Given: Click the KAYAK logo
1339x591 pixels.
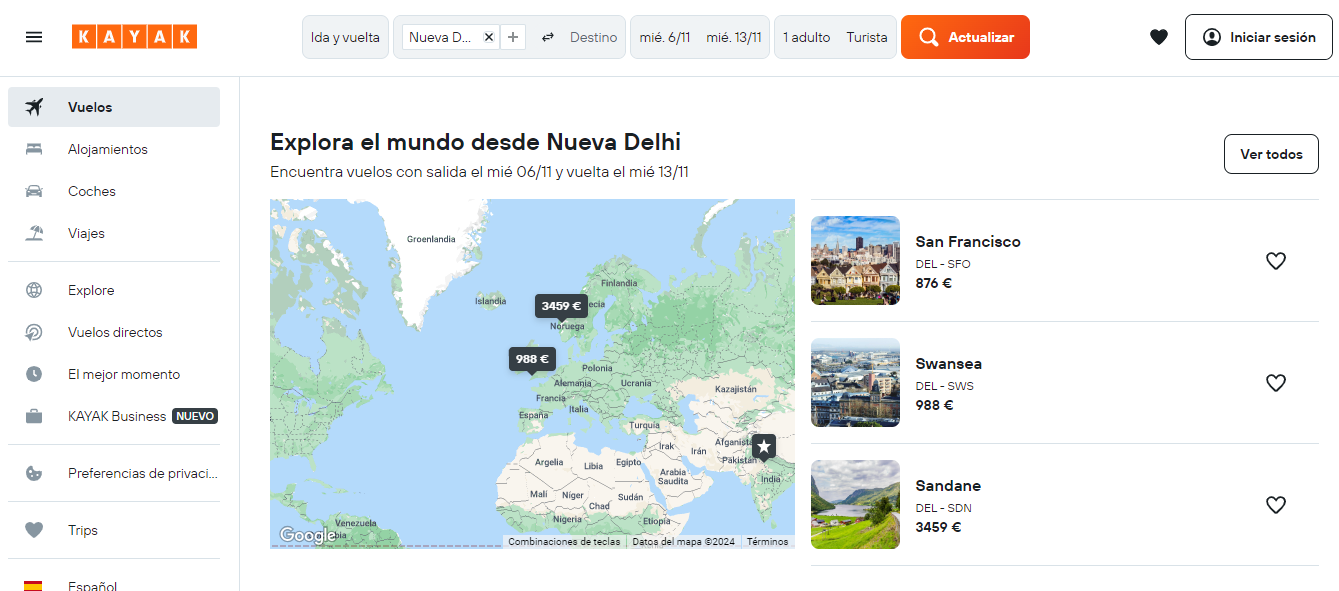Looking at the screenshot, I should click(x=134, y=37).
